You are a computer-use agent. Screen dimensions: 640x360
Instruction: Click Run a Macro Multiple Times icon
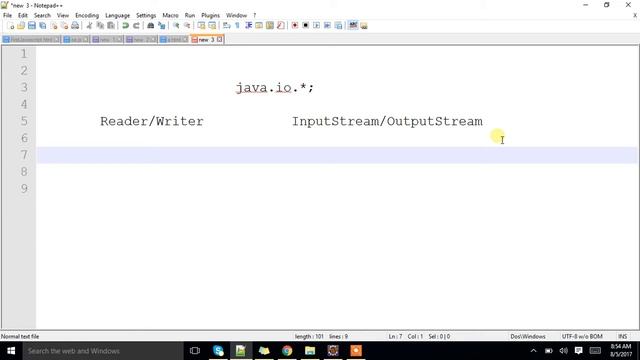pos(327,26)
